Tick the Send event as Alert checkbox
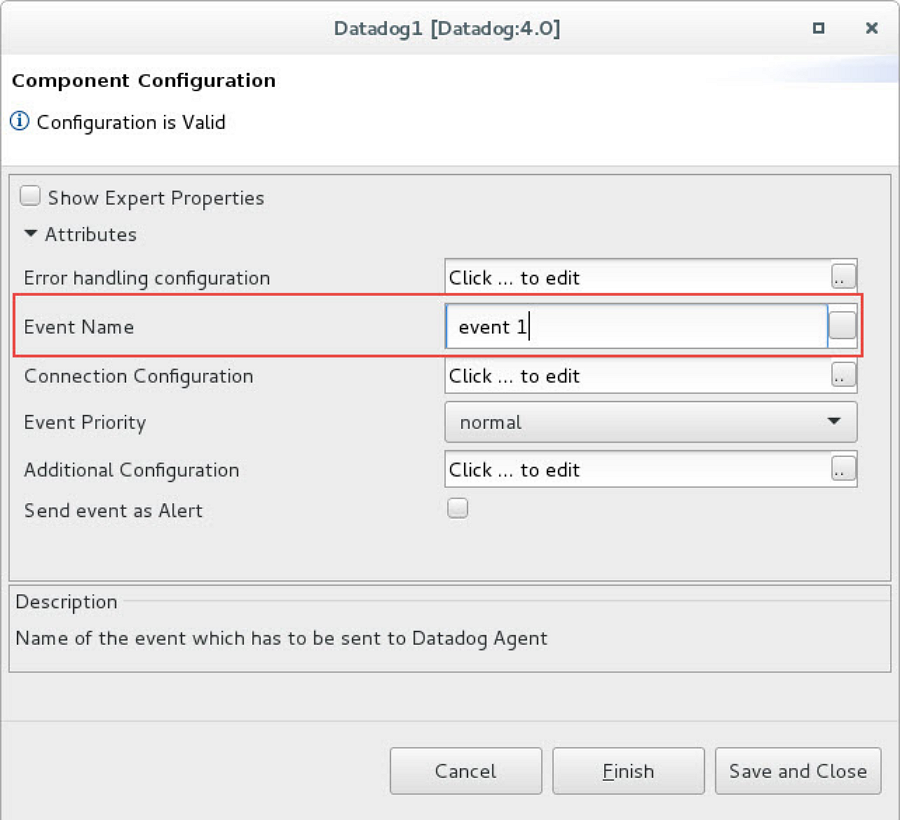The height and width of the screenshot is (820, 900). [457, 508]
